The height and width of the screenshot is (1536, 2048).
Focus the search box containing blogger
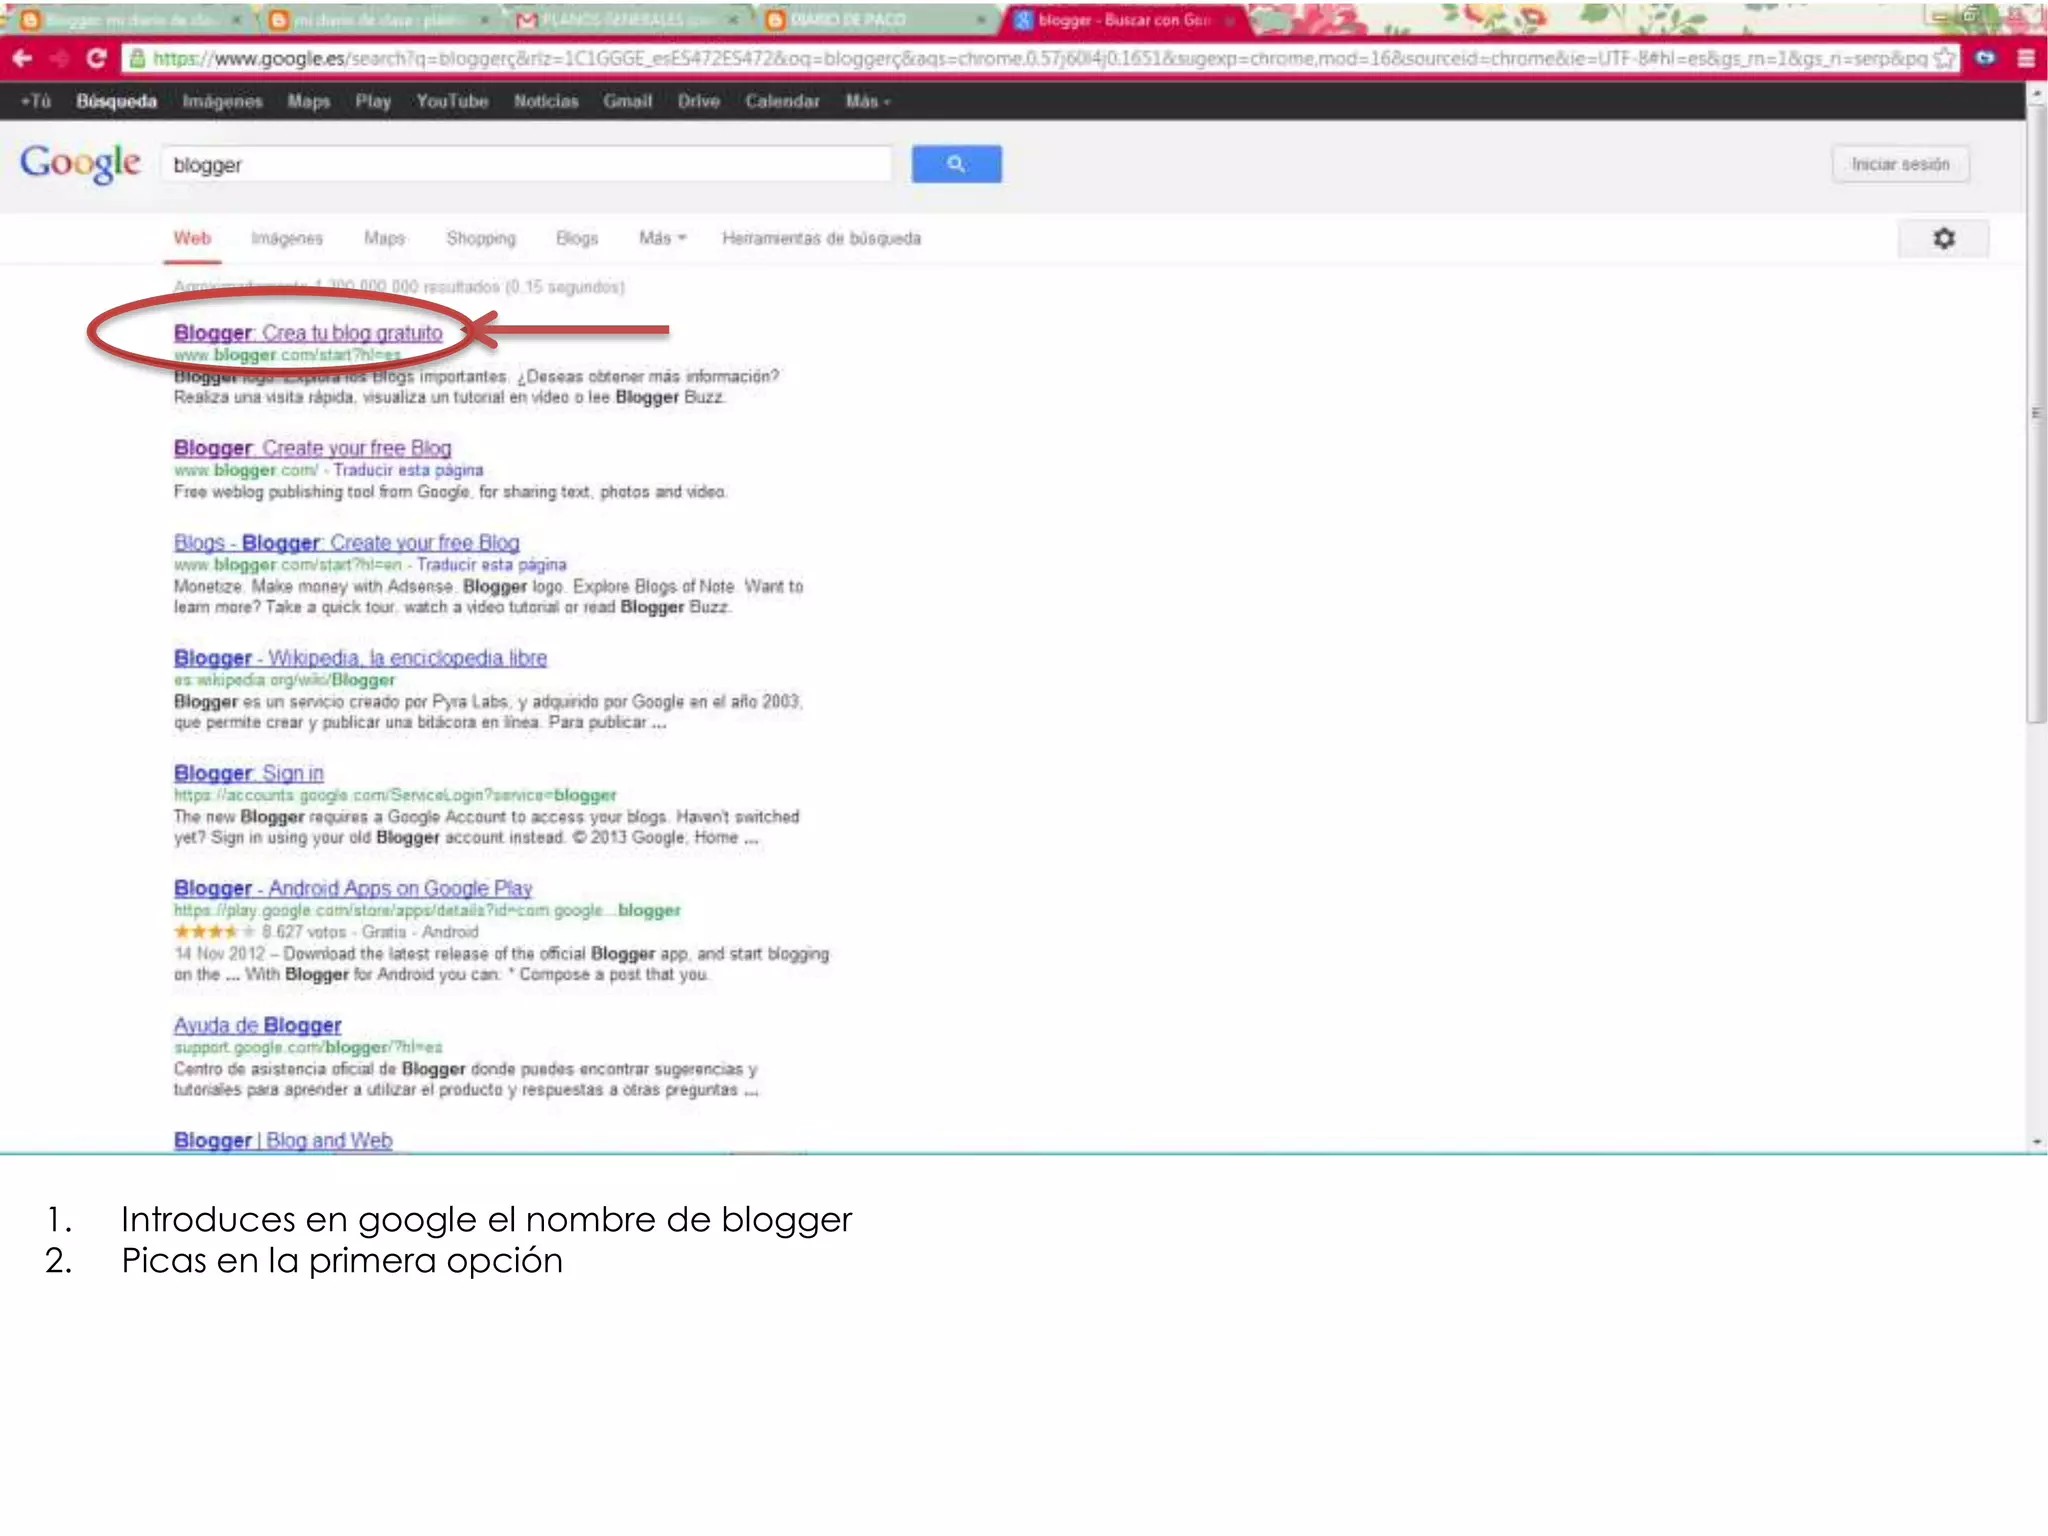tap(525, 165)
